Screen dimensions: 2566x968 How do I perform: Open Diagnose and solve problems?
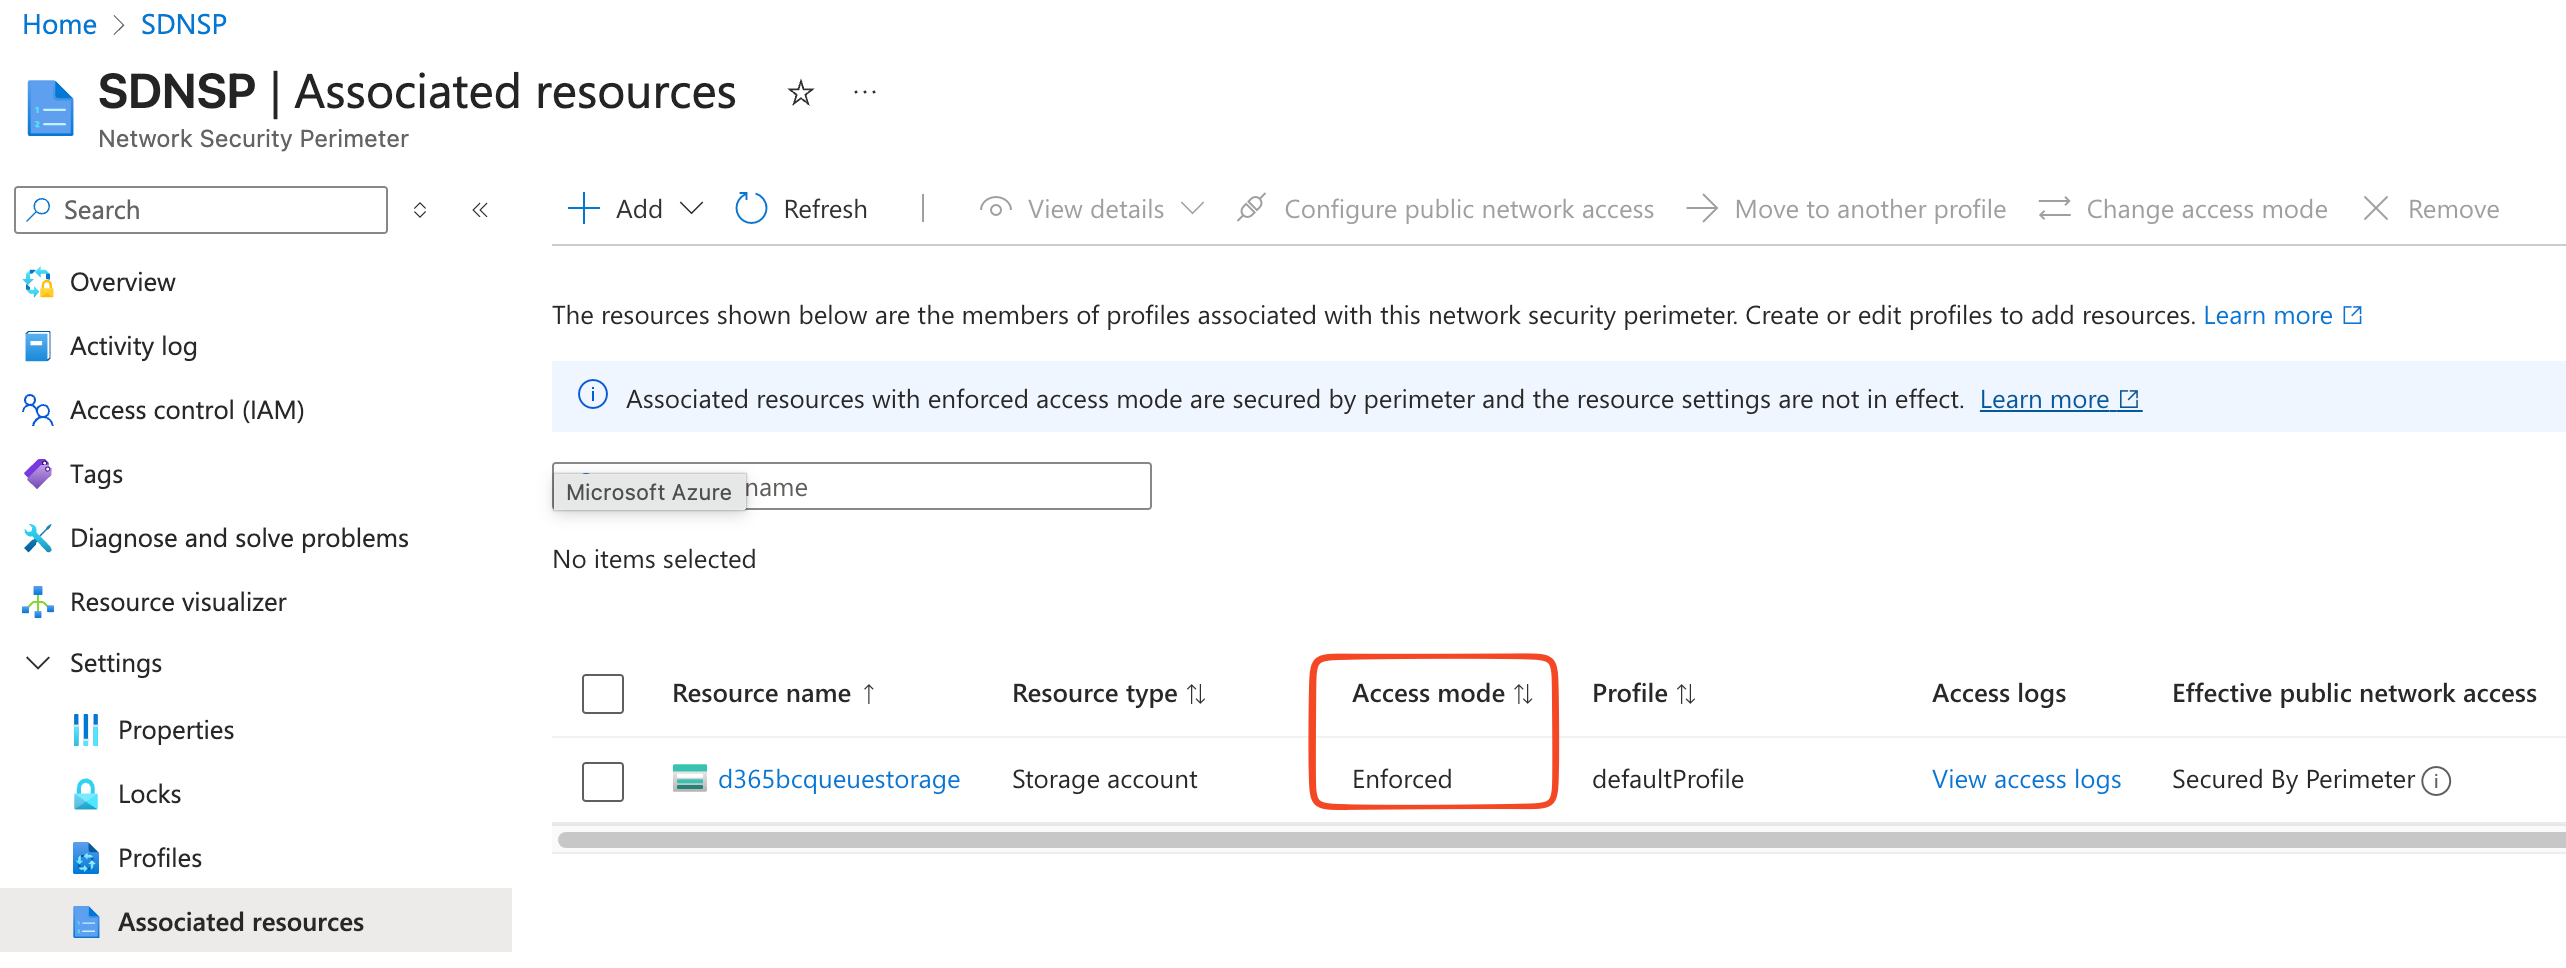click(x=238, y=538)
